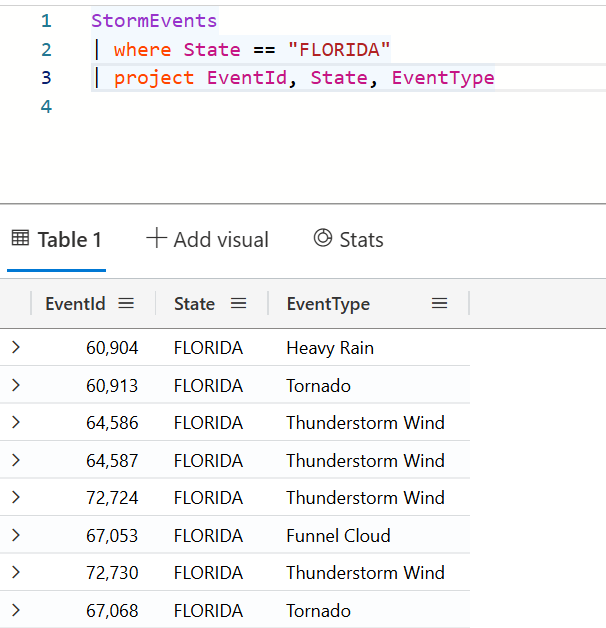This screenshot has width=606, height=628.
Task: Sort by the EventType column header
Action: [328, 304]
